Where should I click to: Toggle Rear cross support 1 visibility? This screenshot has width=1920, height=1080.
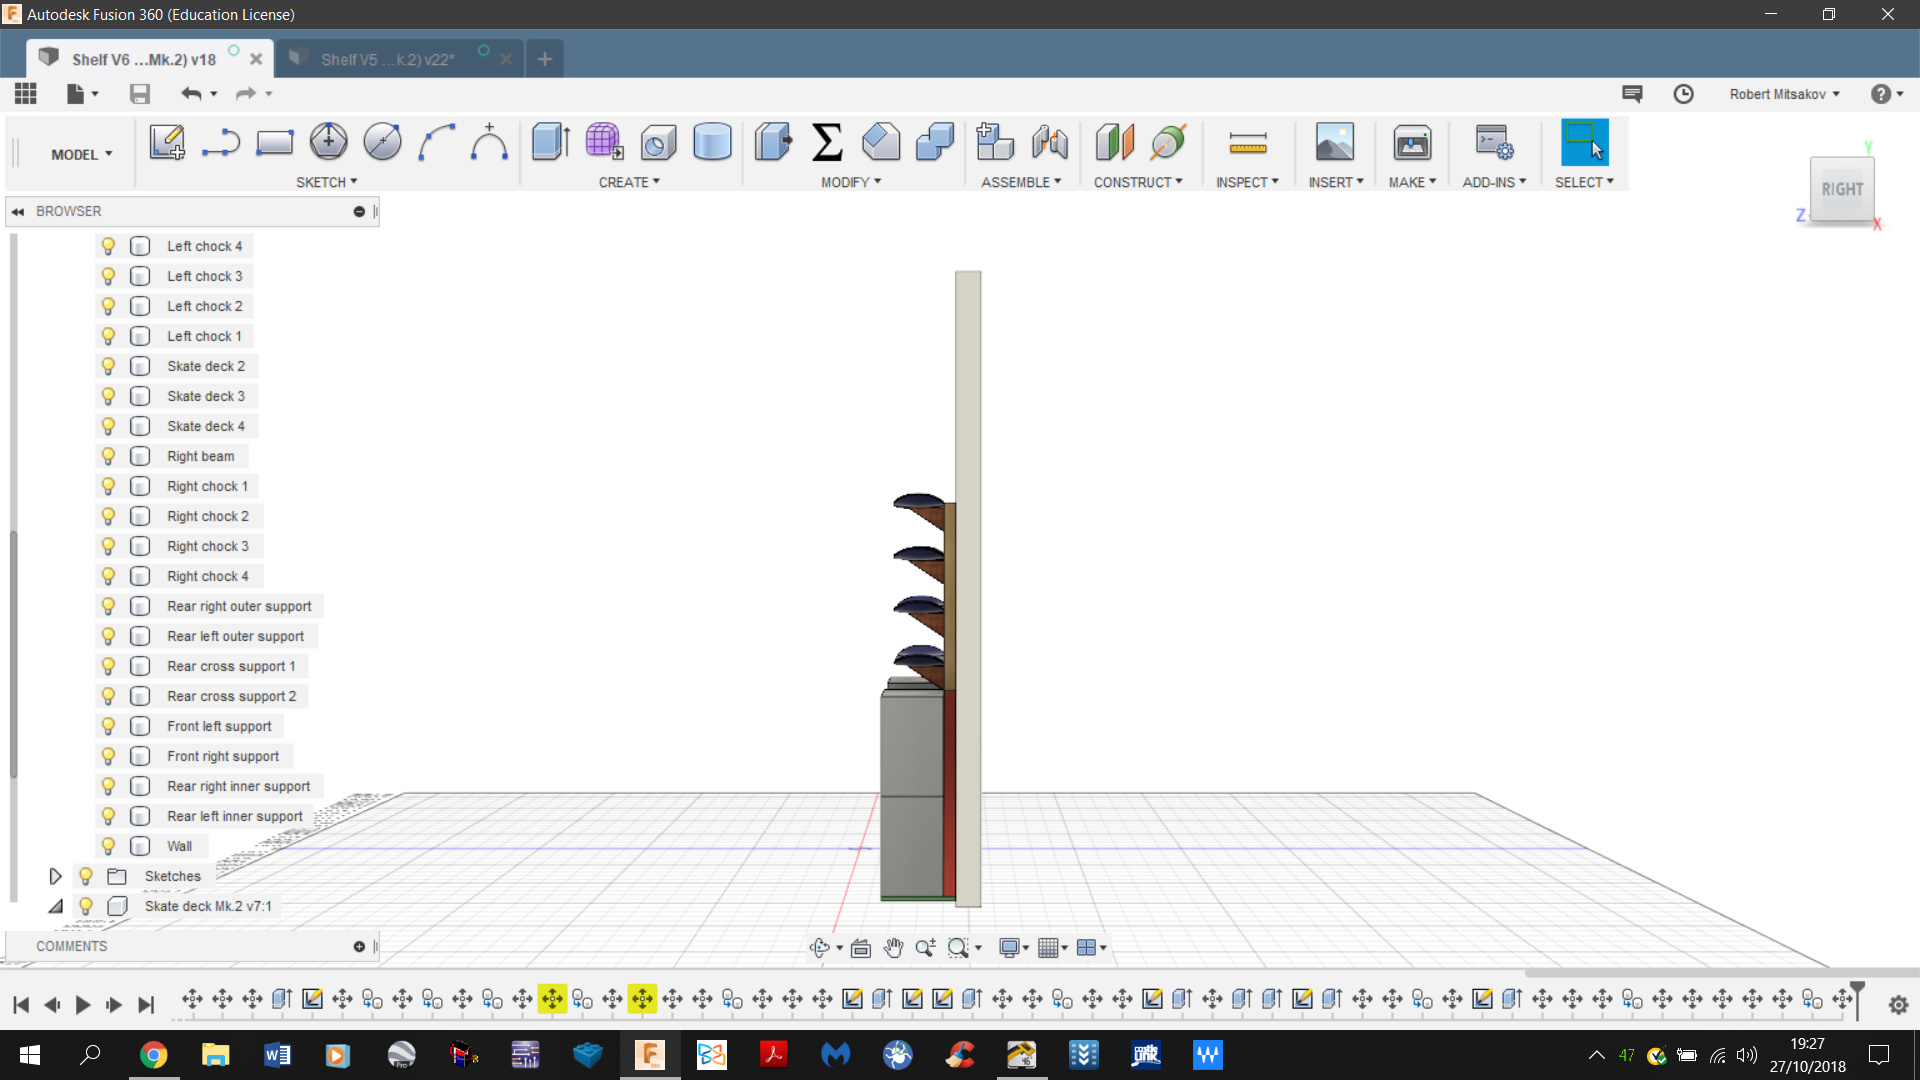pos(108,666)
